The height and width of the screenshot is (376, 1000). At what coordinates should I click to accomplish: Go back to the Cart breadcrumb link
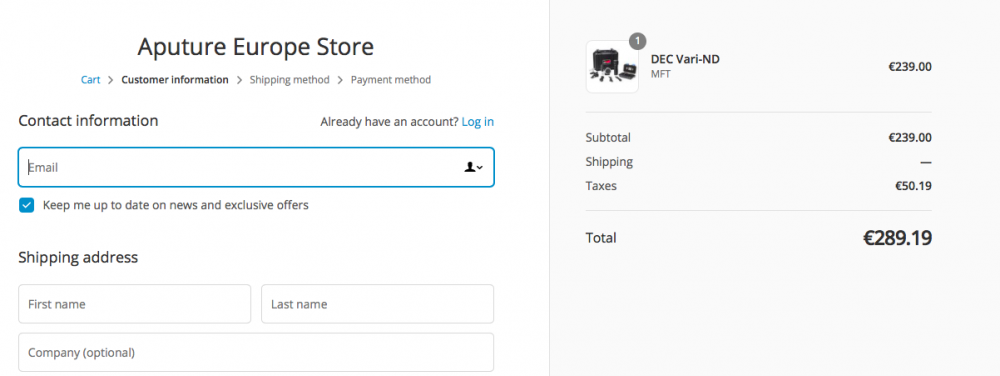[x=91, y=80]
